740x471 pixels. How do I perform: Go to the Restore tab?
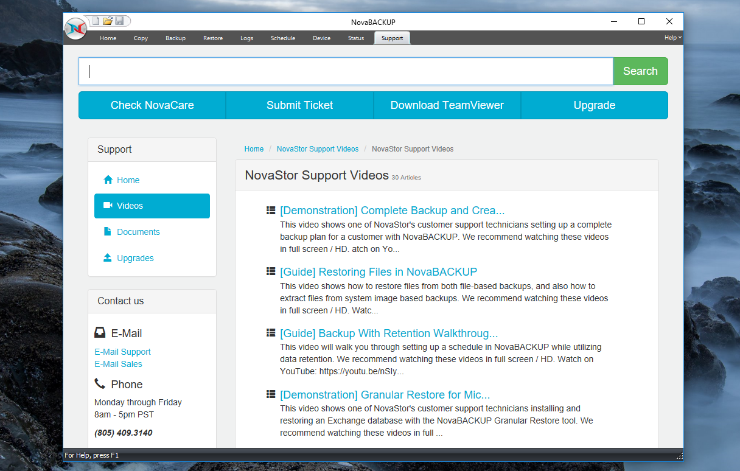(213, 38)
